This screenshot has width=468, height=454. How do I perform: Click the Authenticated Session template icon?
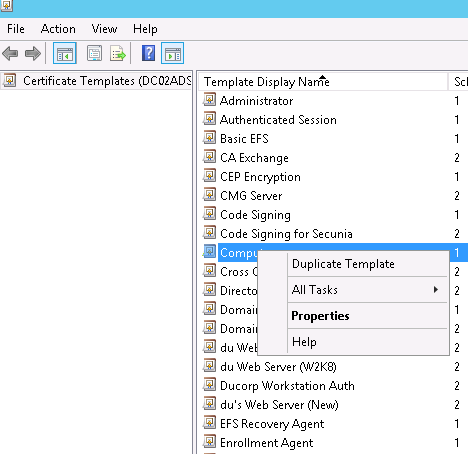(209, 118)
